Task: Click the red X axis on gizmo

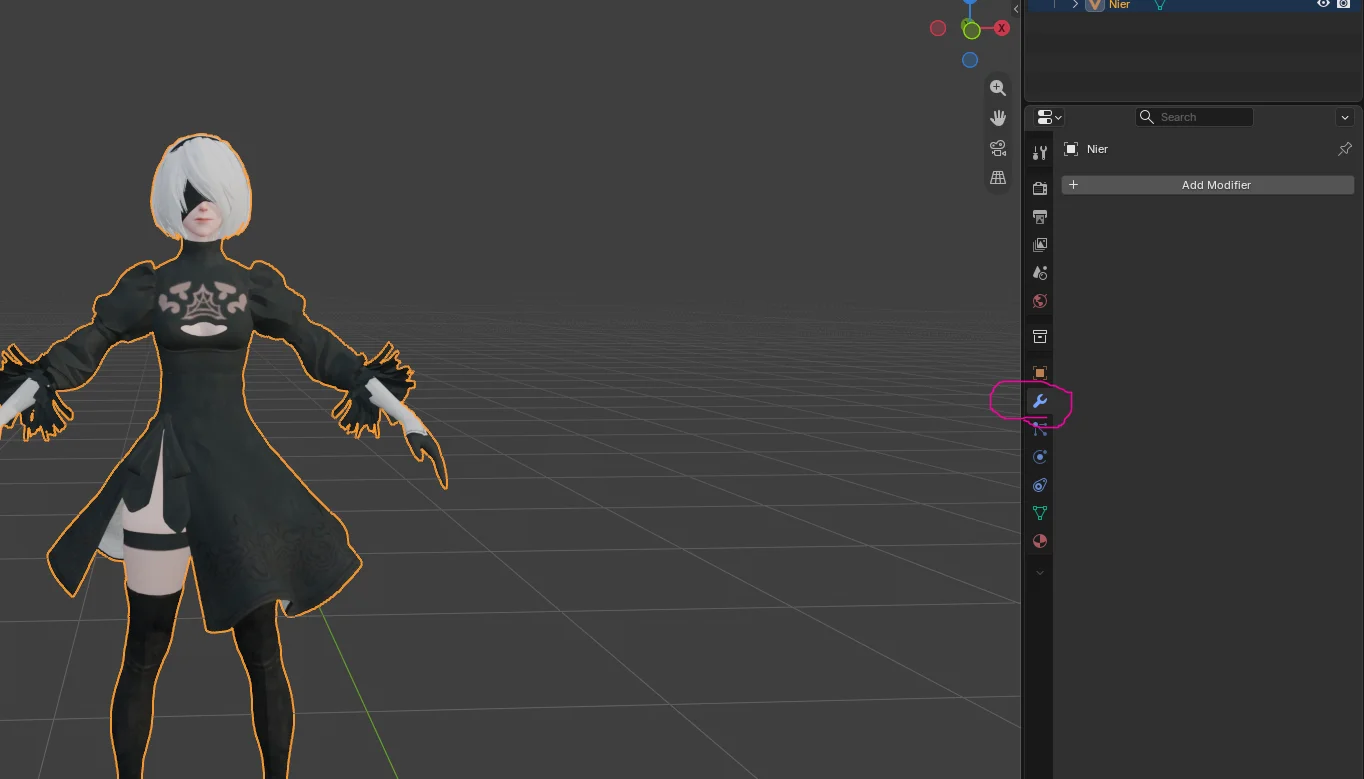Action: (x=1001, y=28)
